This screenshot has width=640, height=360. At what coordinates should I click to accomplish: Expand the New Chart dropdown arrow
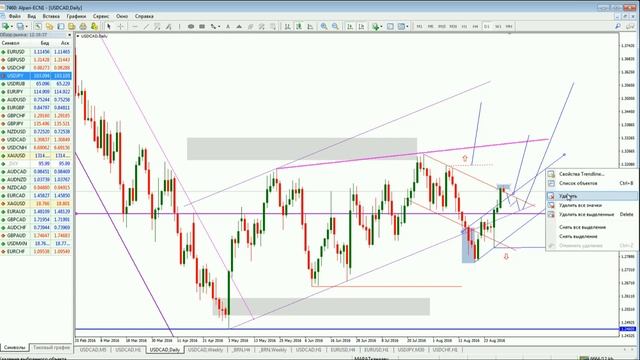(x=11, y=27)
